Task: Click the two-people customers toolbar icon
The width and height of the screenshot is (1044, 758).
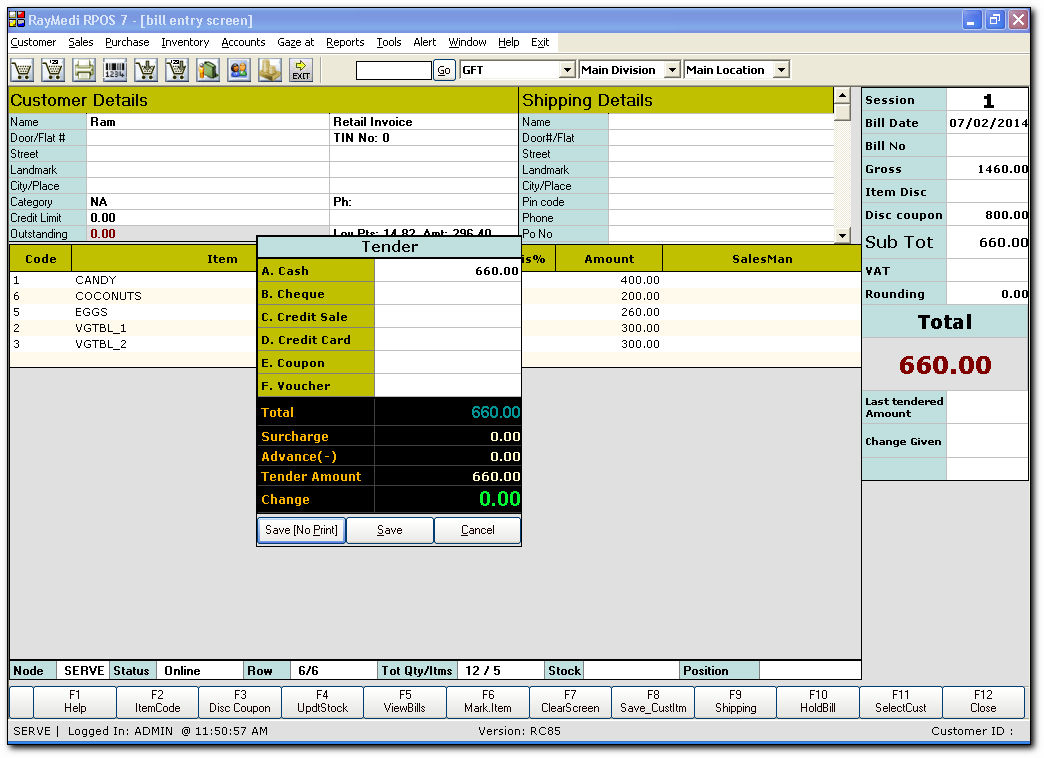Action: (x=239, y=70)
